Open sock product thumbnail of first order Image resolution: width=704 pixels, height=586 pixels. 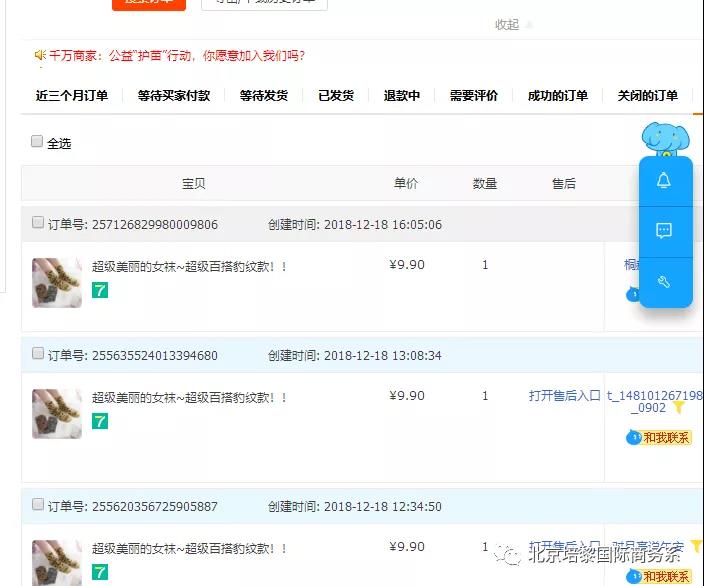pyautogui.click(x=57, y=282)
